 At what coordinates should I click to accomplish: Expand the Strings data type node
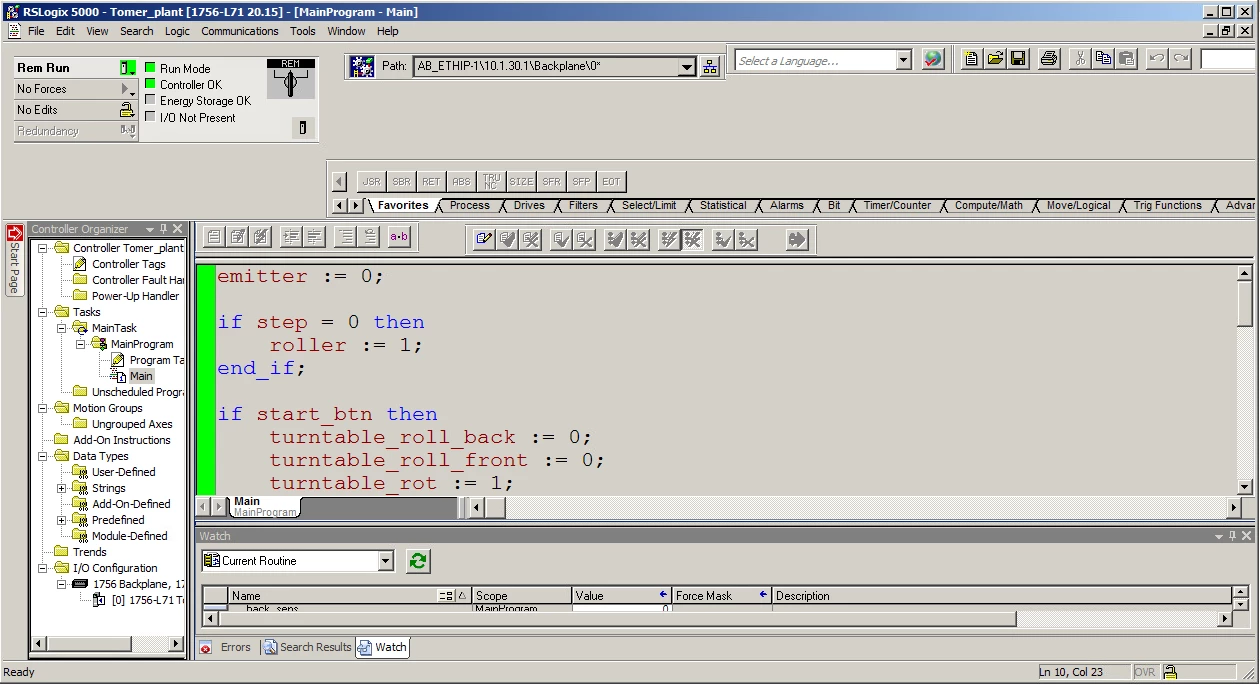point(61,488)
